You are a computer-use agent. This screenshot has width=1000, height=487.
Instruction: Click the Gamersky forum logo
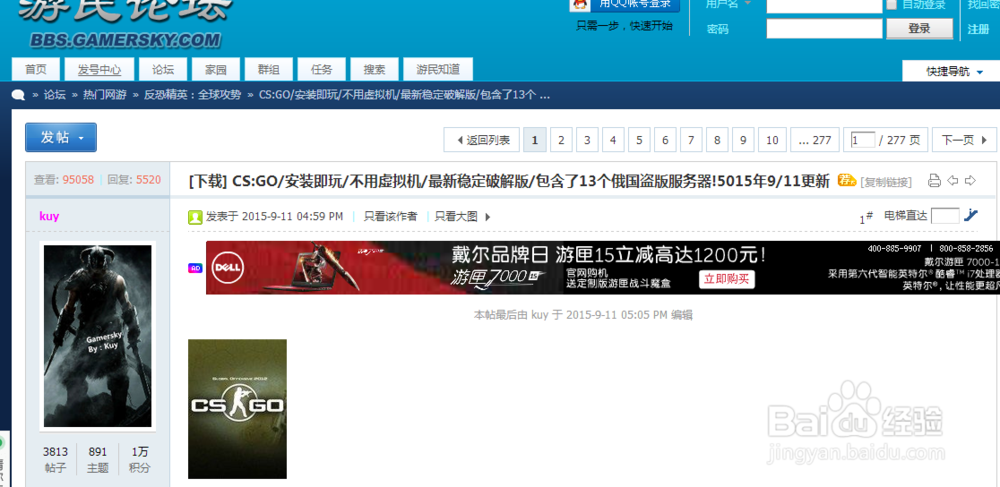tap(124, 22)
